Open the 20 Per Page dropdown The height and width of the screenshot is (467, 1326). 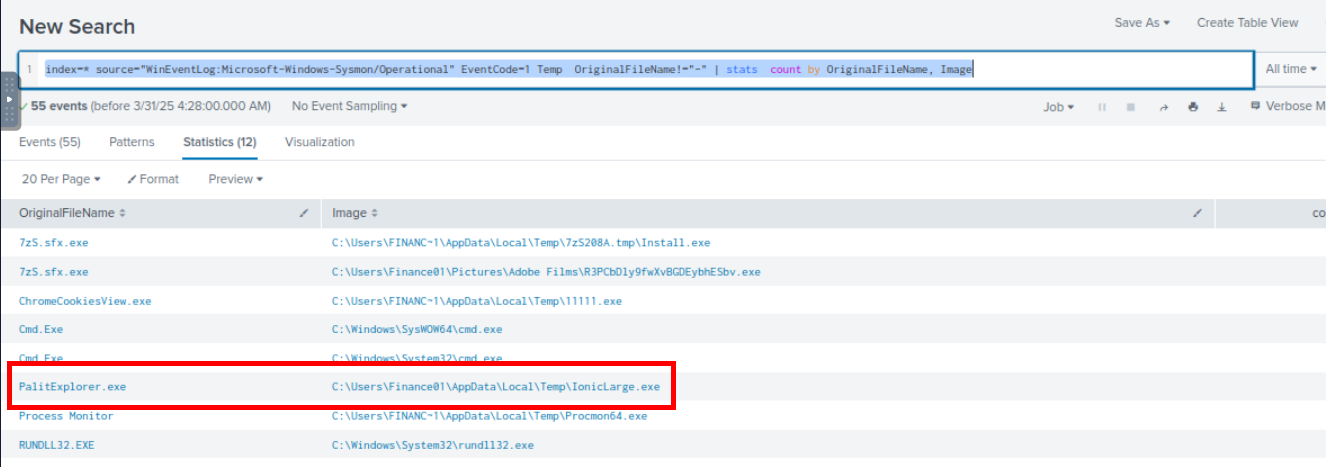tap(61, 179)
